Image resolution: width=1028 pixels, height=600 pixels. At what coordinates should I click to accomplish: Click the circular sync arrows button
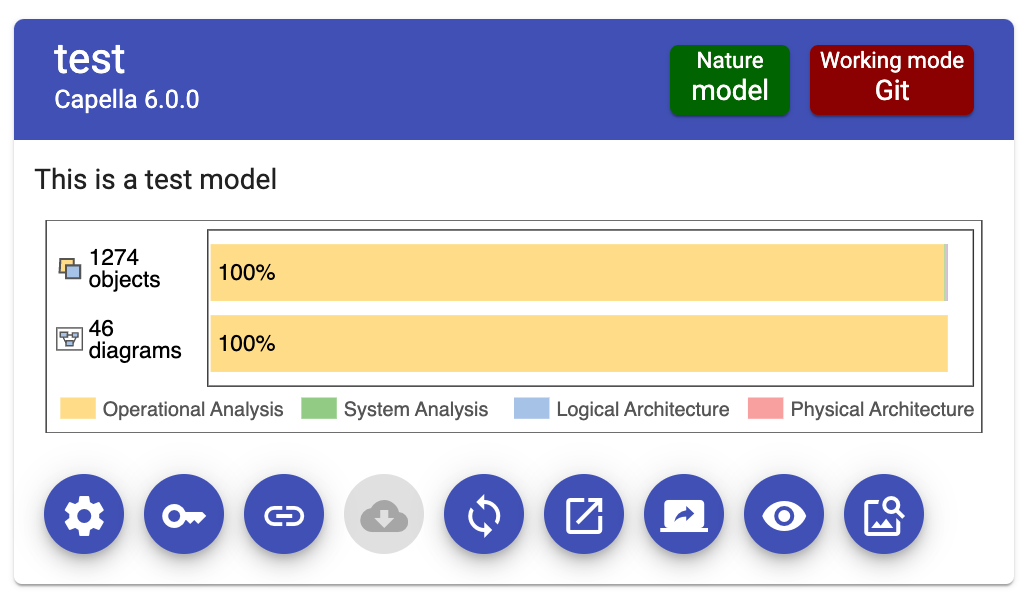click(x=484, y=515)
